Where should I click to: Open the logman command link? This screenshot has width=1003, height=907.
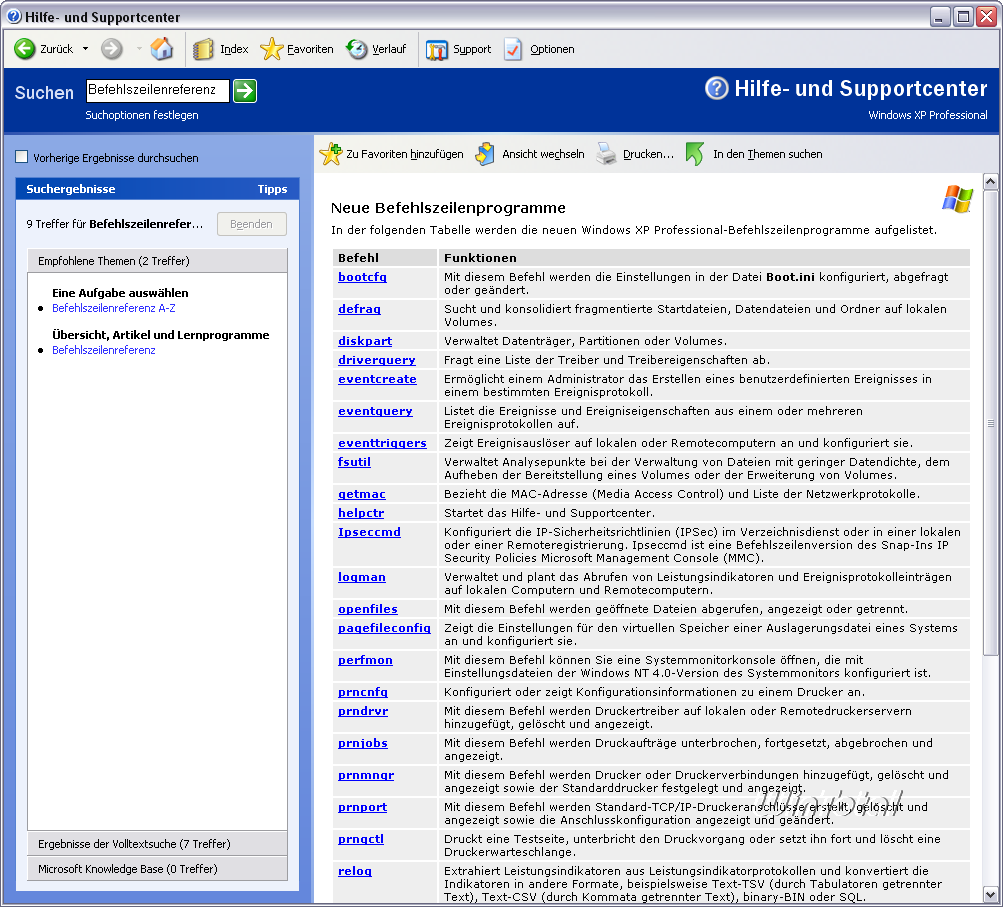click(361, 577)
